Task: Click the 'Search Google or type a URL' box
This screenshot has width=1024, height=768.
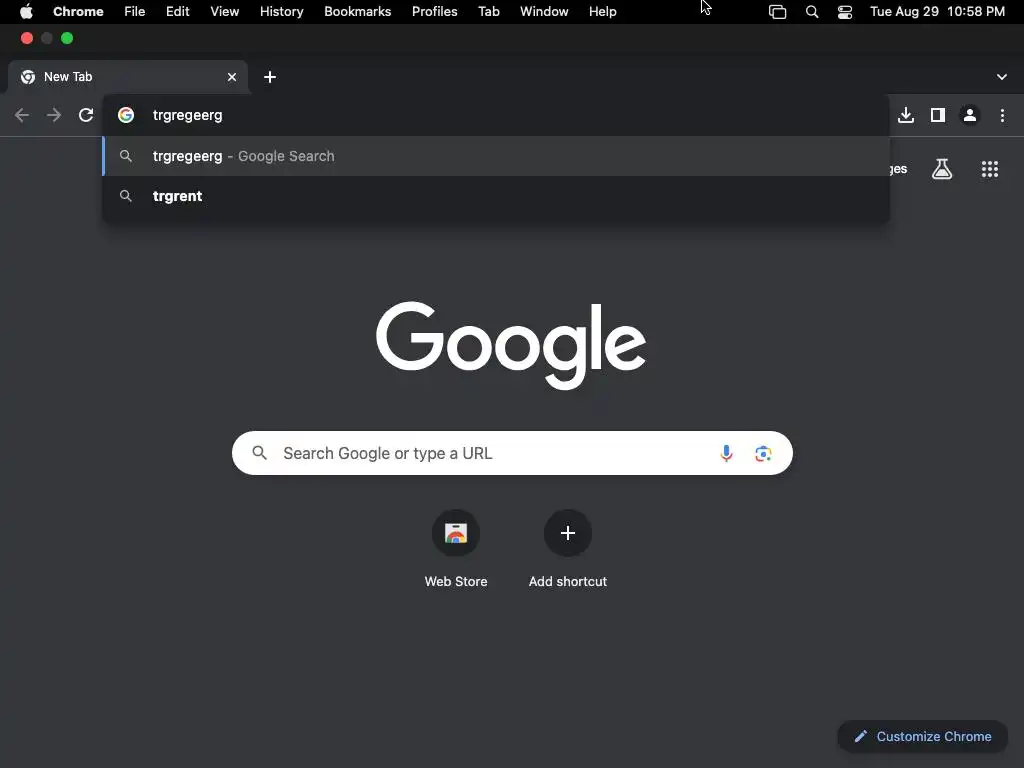Action: (x=512, y=453)
